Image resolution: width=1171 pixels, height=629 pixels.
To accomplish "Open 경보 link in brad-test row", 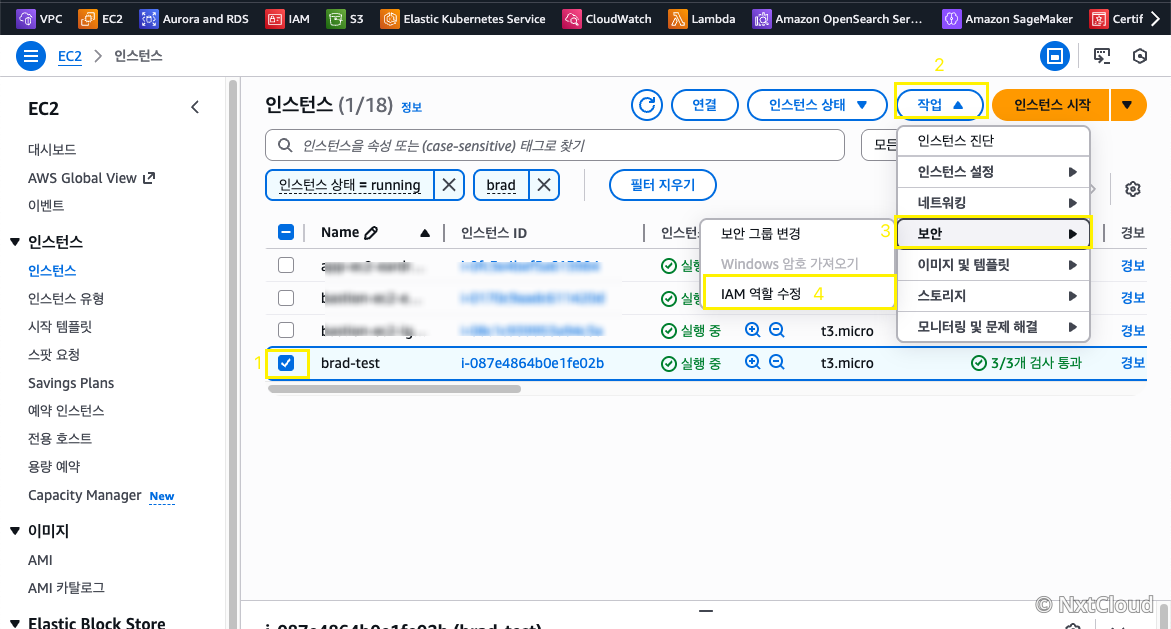I will click(x=1133, y=363).
